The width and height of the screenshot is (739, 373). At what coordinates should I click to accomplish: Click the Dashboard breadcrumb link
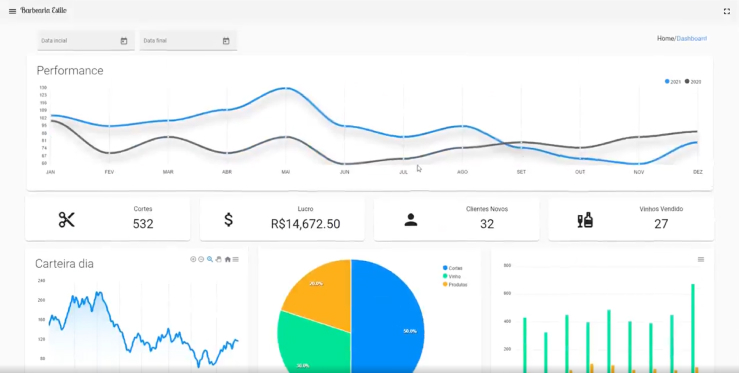click(692, 39)
